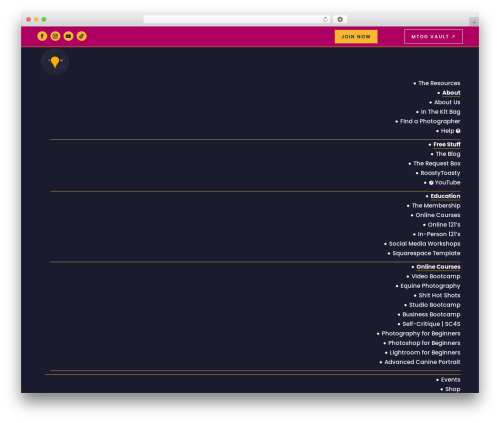
Task: Open Social Media Workshops link
Action: point(424,244)
